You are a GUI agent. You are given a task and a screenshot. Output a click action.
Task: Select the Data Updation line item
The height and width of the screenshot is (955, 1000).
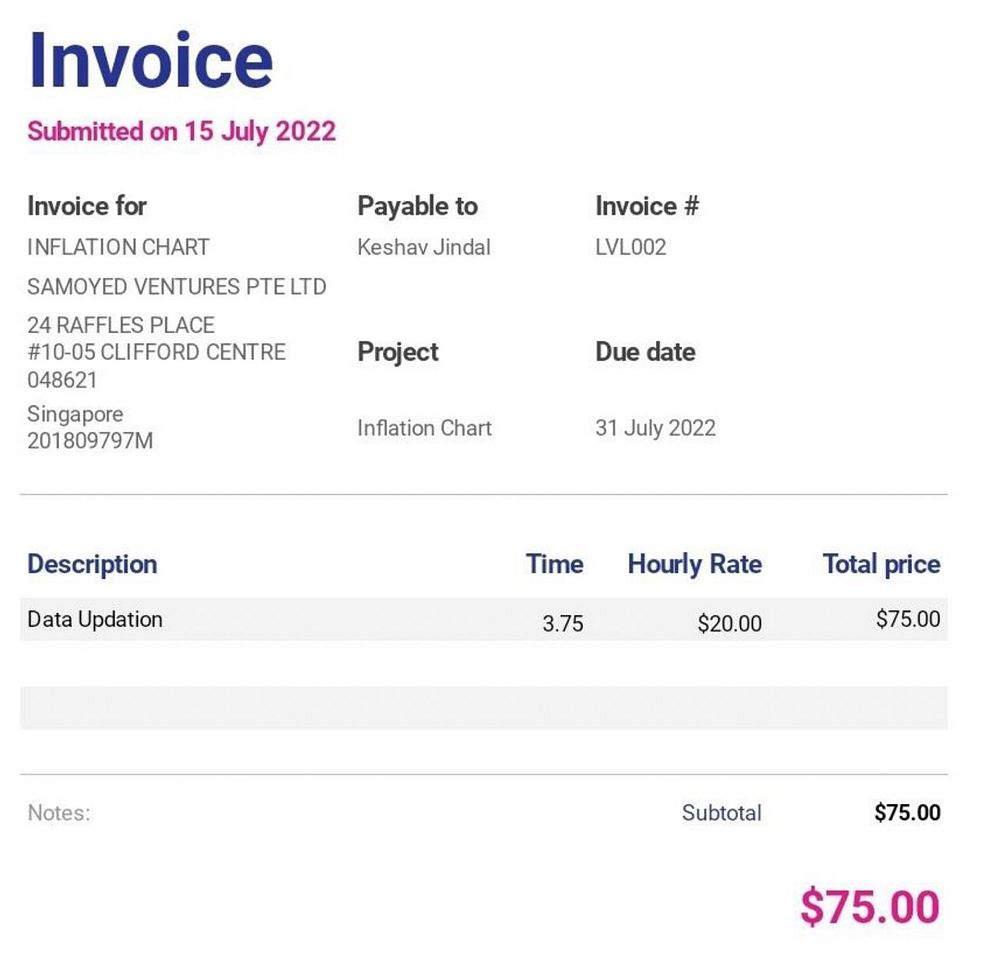pos(95,619)
